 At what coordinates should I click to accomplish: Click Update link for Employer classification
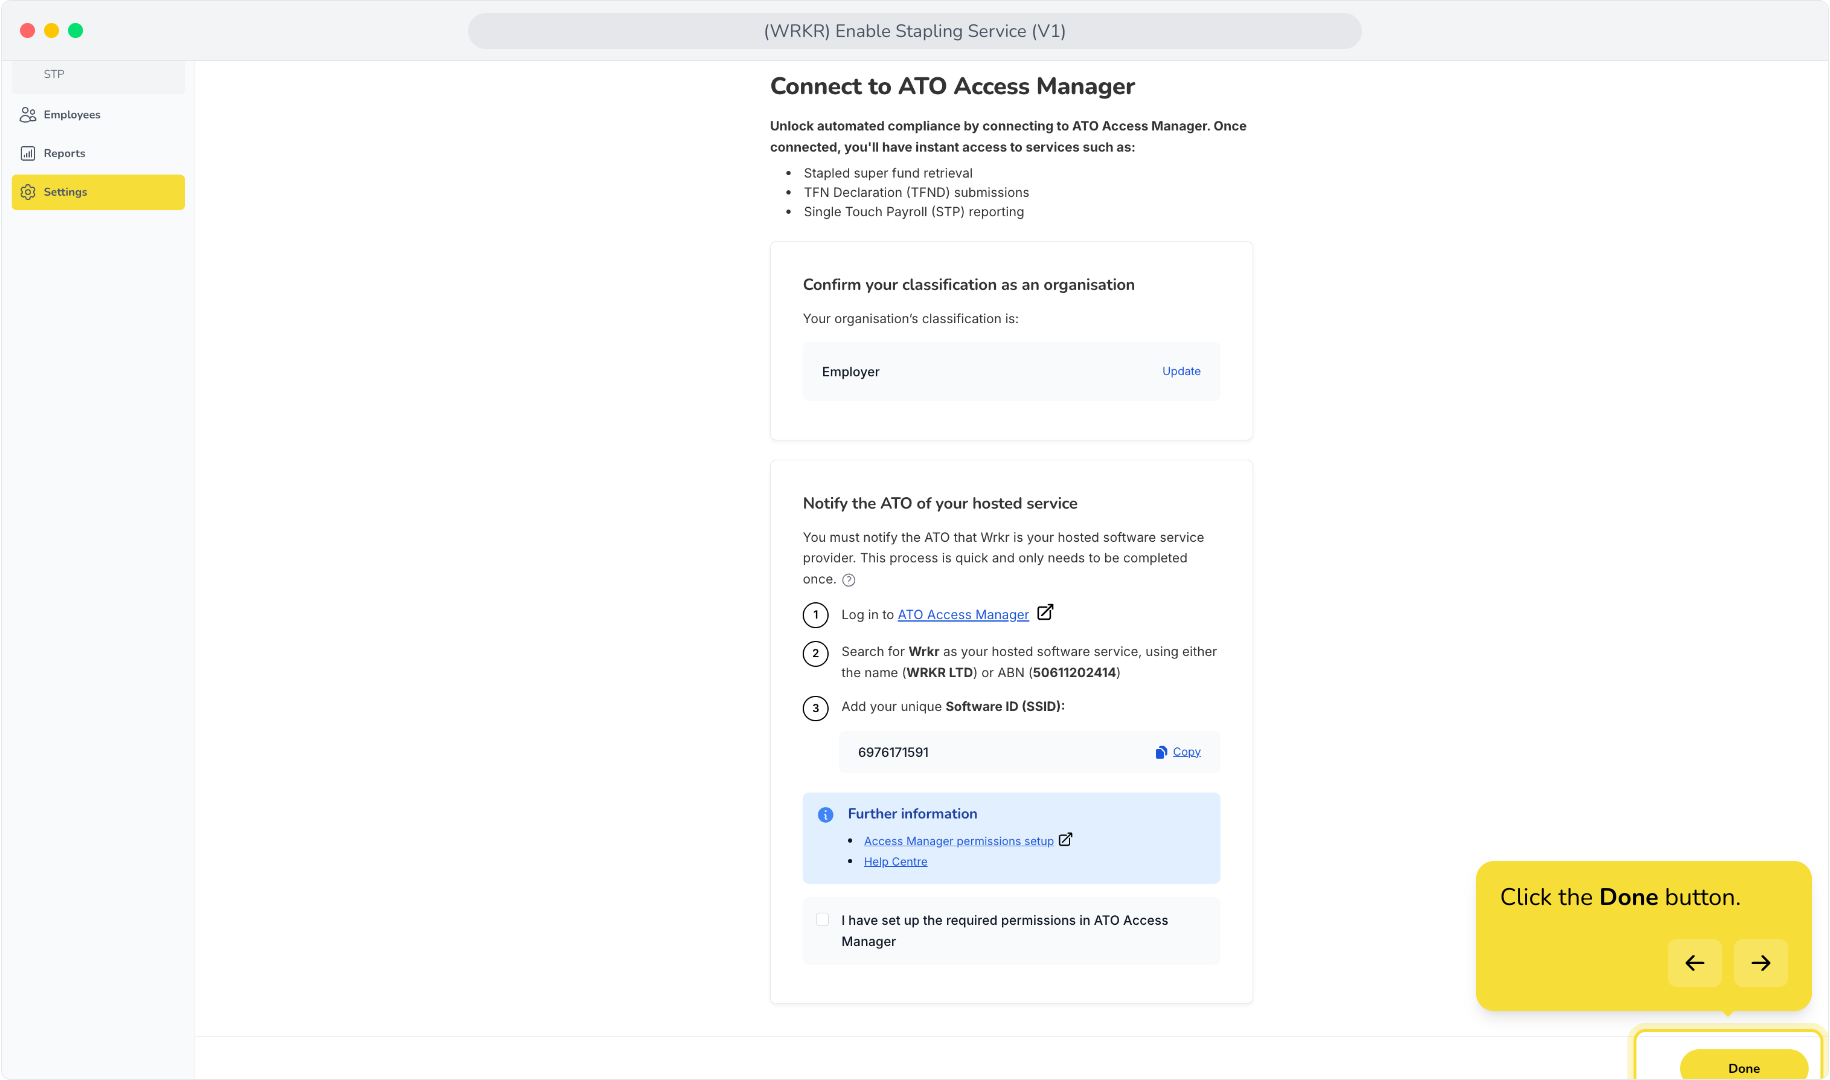tap(1181, 371)
